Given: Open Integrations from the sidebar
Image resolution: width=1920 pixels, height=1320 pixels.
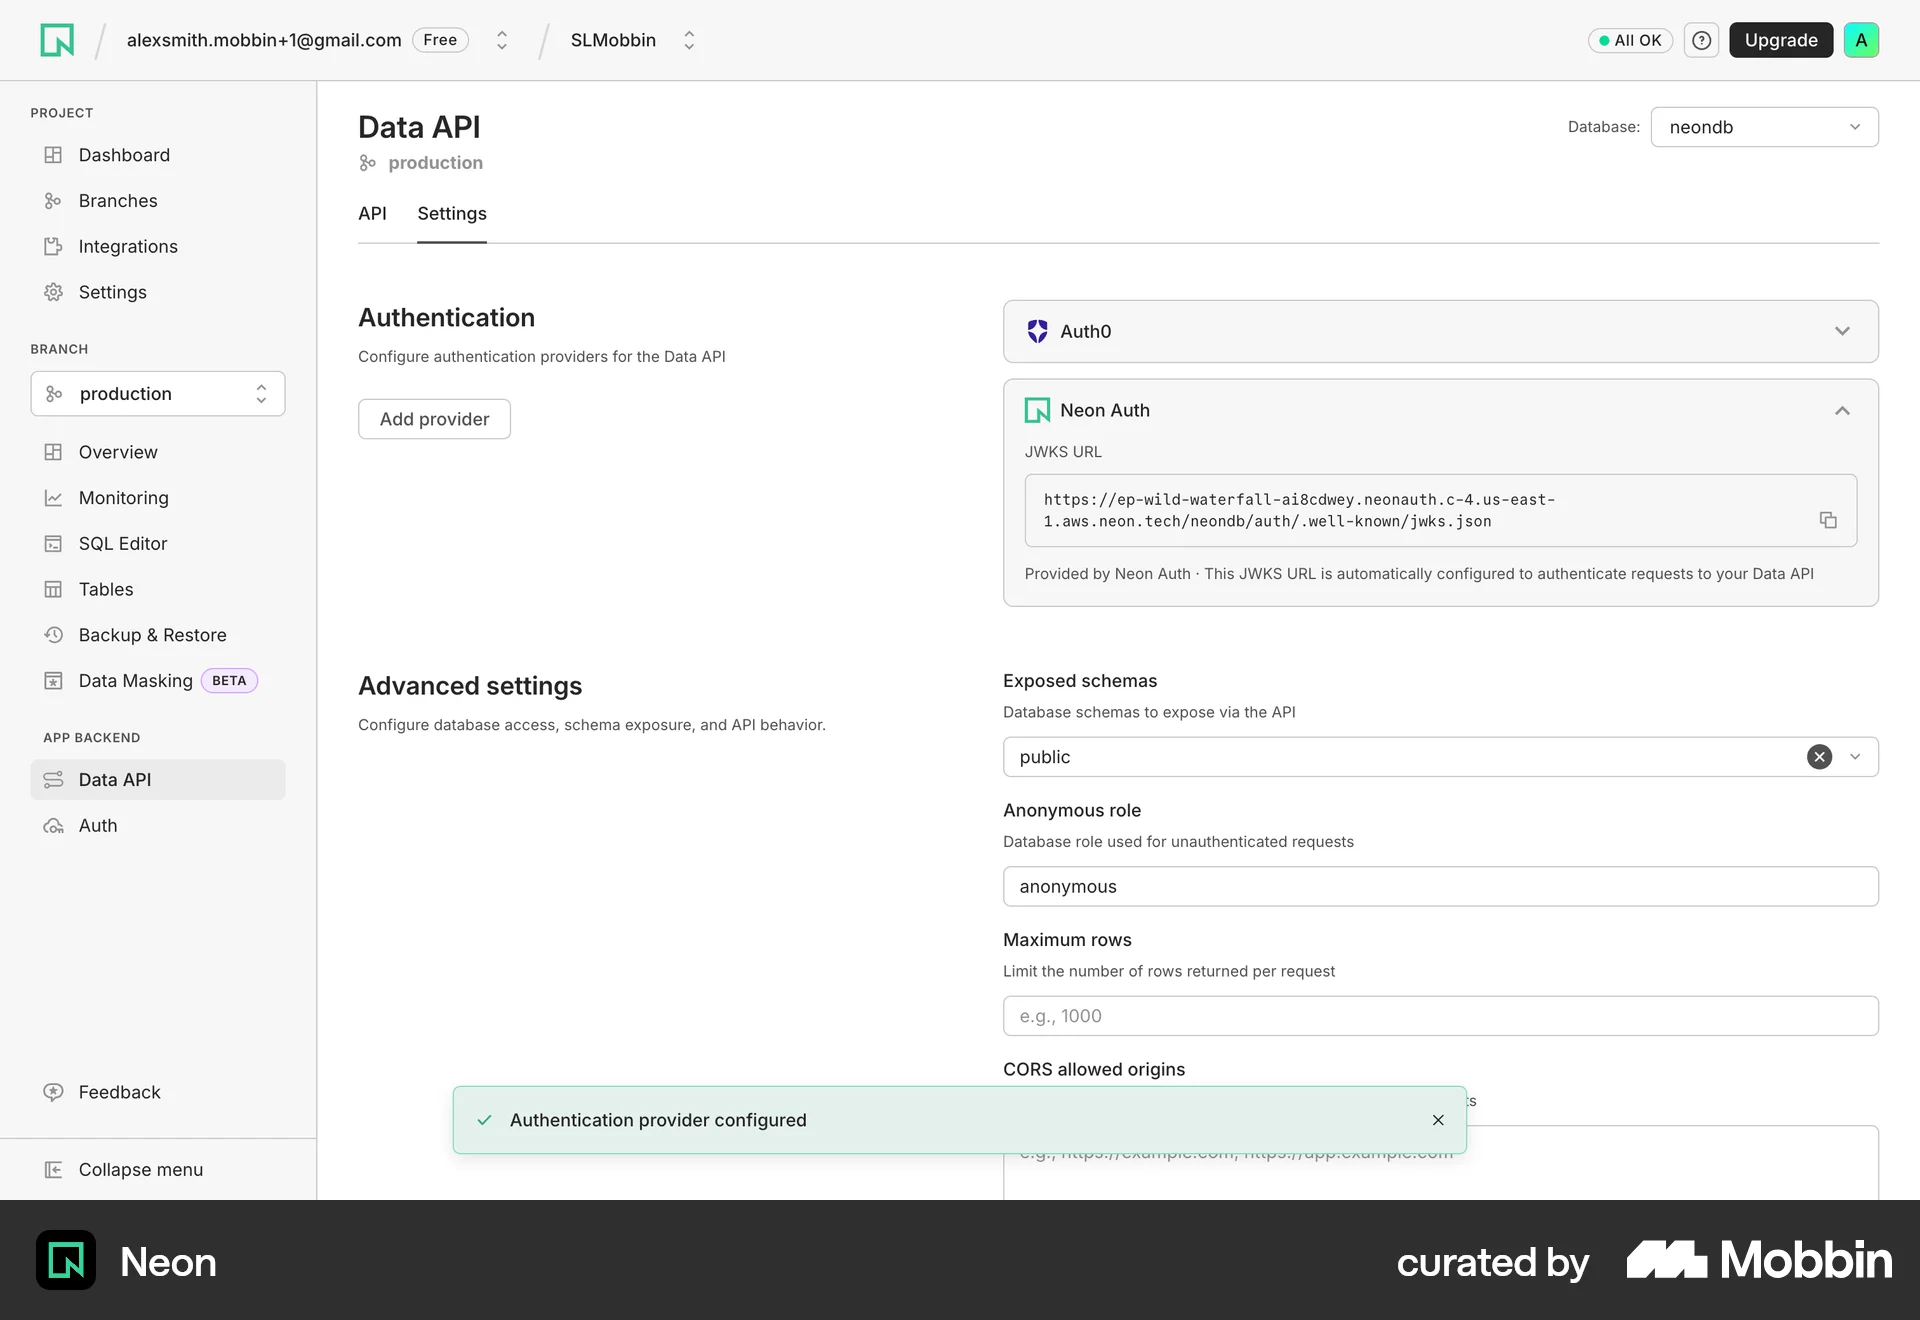Looking at the screenshot, I should (x=158, y=246).
